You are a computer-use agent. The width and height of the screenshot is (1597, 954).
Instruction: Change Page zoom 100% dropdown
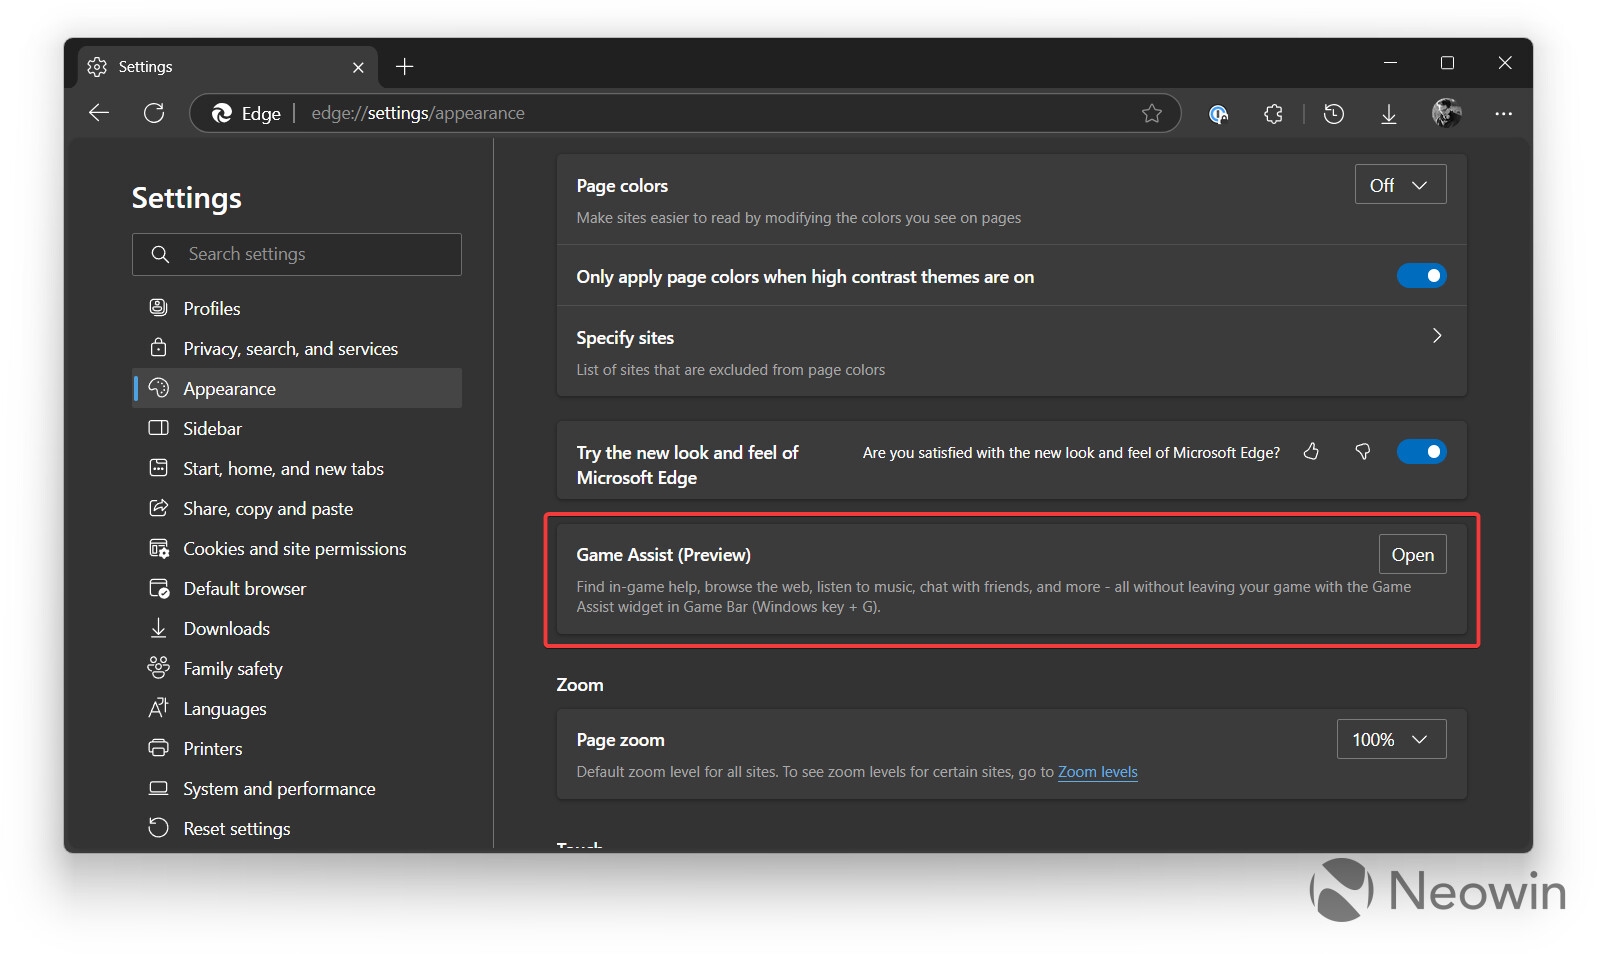click(x=1391, y=739)
